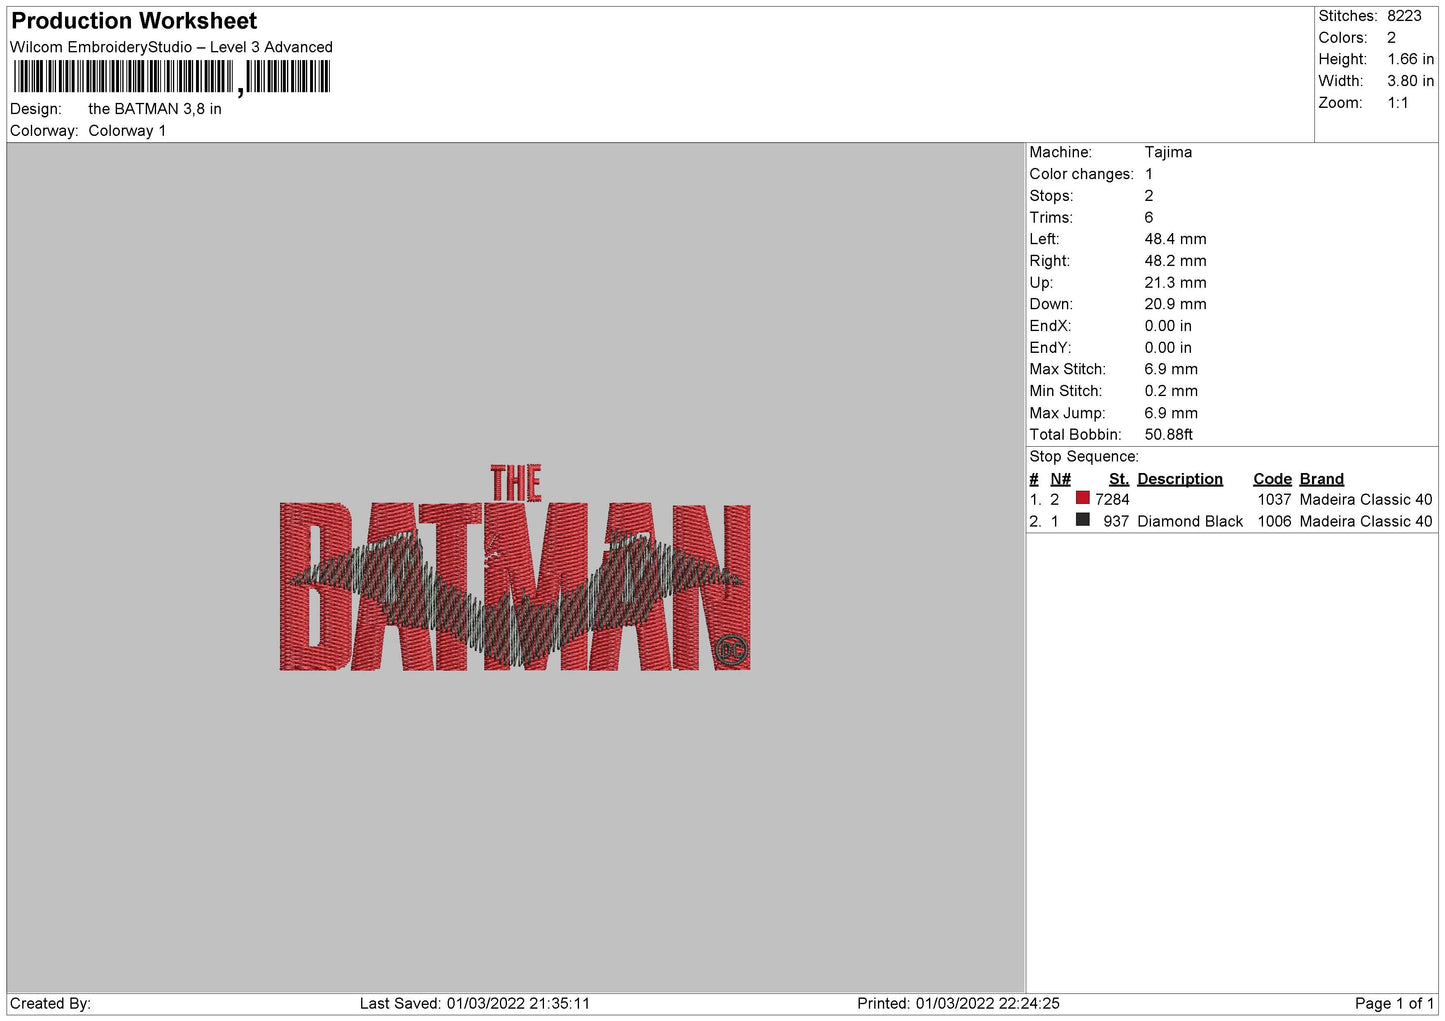Image resolution: width=1445 pixels, height=1021 pixels.
Task: Click the small red THE text in design
Action: pos(516,483)
